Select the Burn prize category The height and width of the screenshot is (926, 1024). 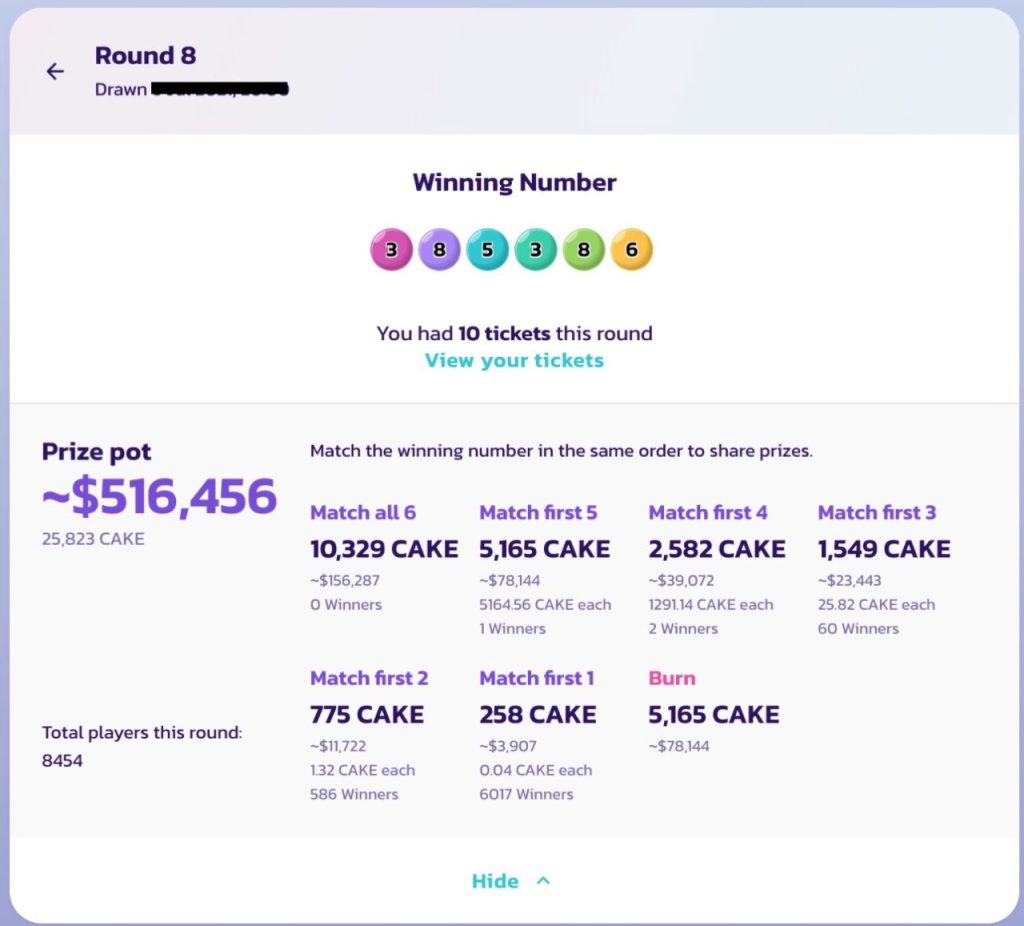pos(671,678)
